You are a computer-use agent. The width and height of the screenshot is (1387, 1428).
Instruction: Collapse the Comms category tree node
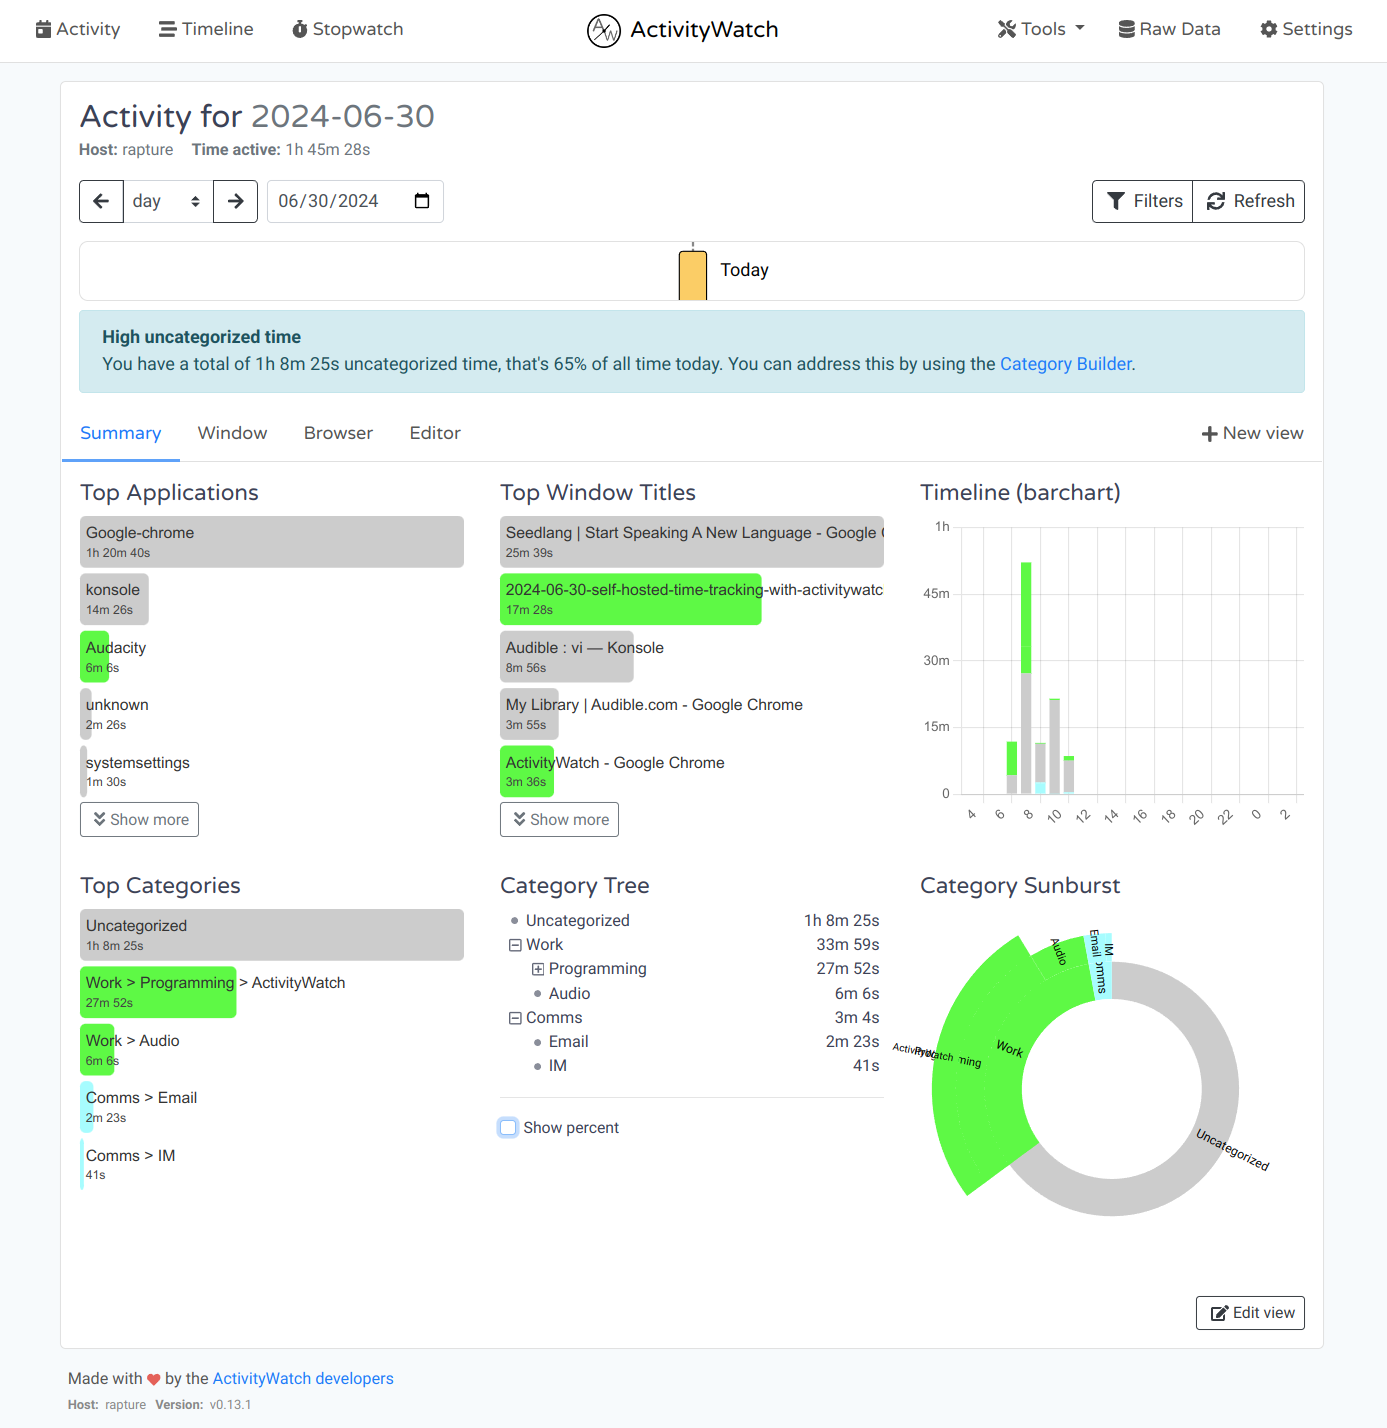click(x=515, y=1018)
